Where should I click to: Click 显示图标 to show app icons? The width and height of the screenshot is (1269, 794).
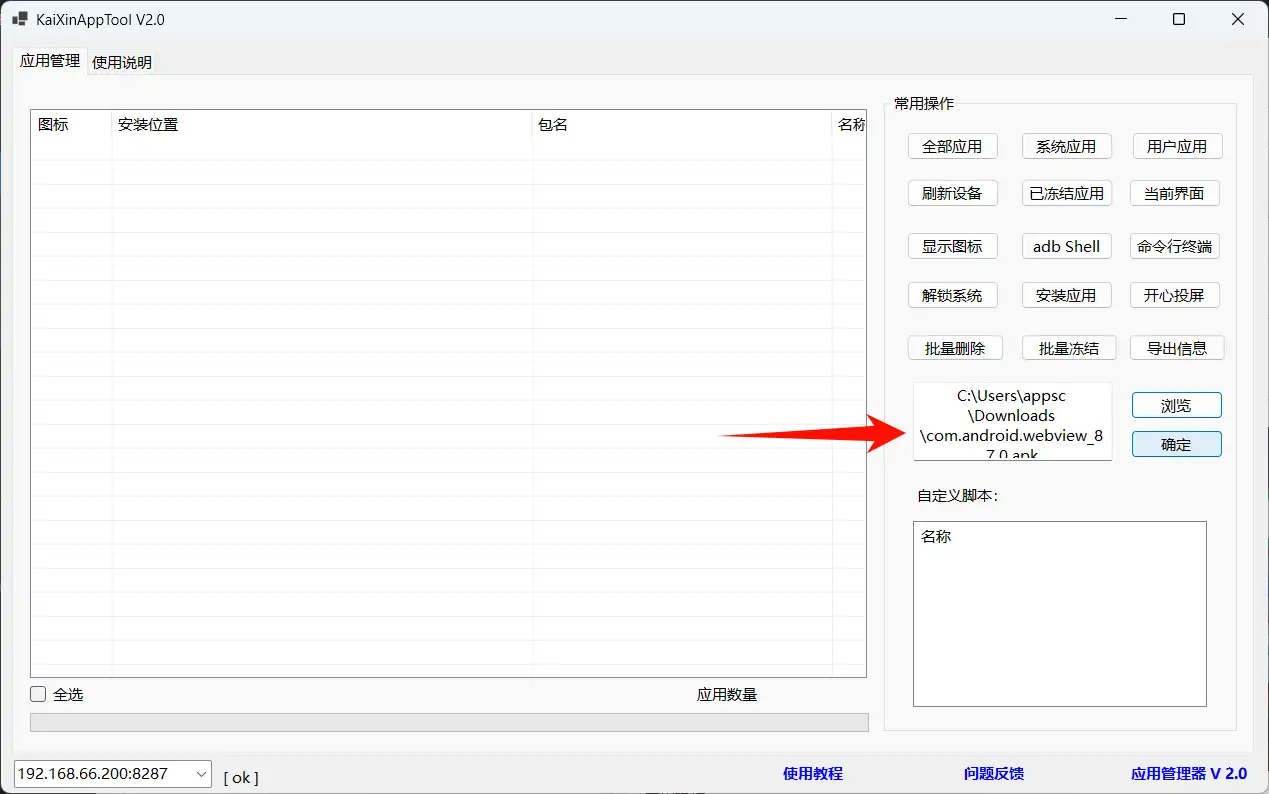pos(952,246)
